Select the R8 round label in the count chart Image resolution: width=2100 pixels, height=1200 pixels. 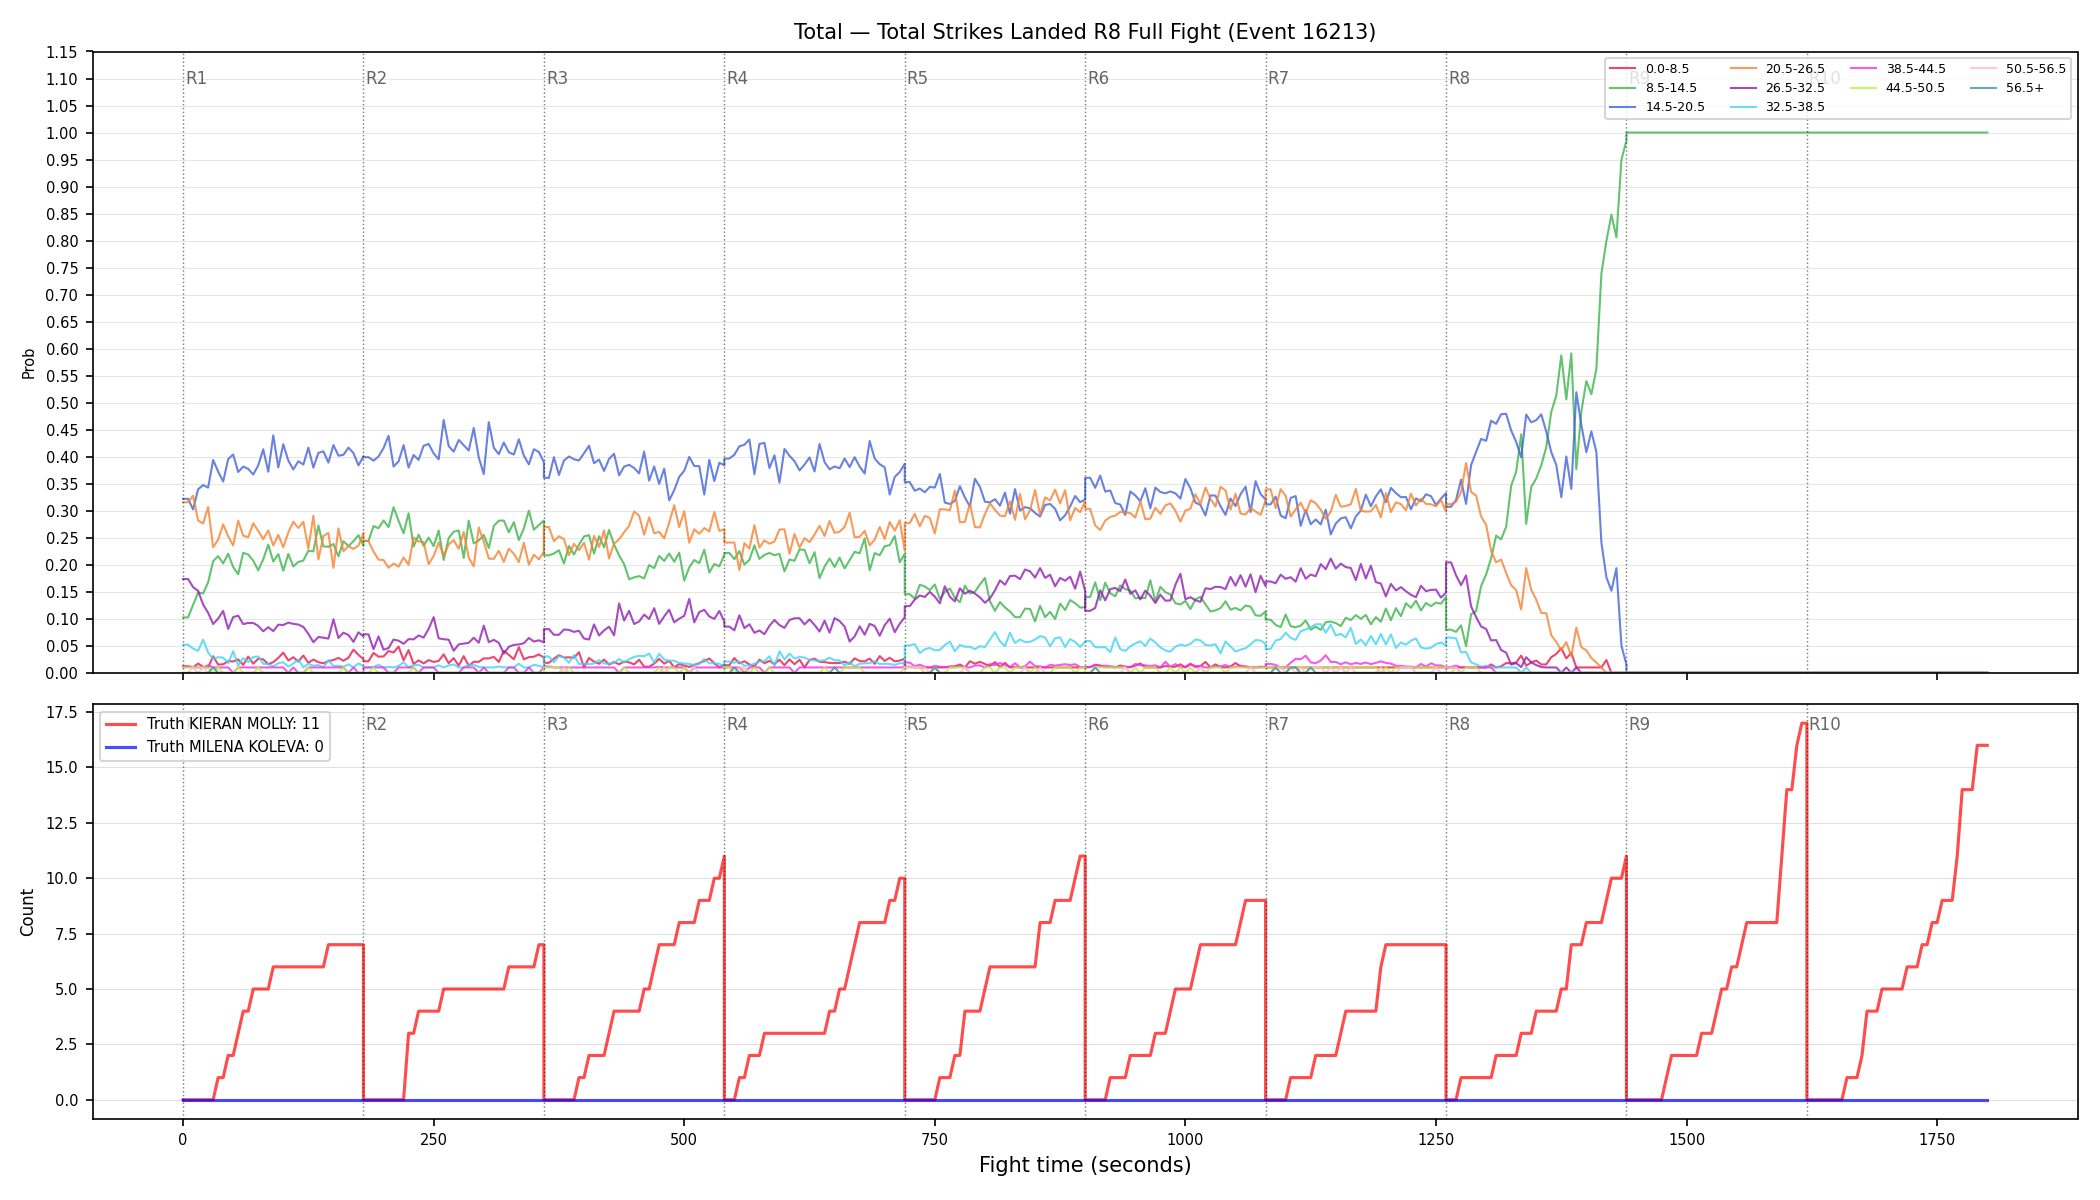(1459, 724)
